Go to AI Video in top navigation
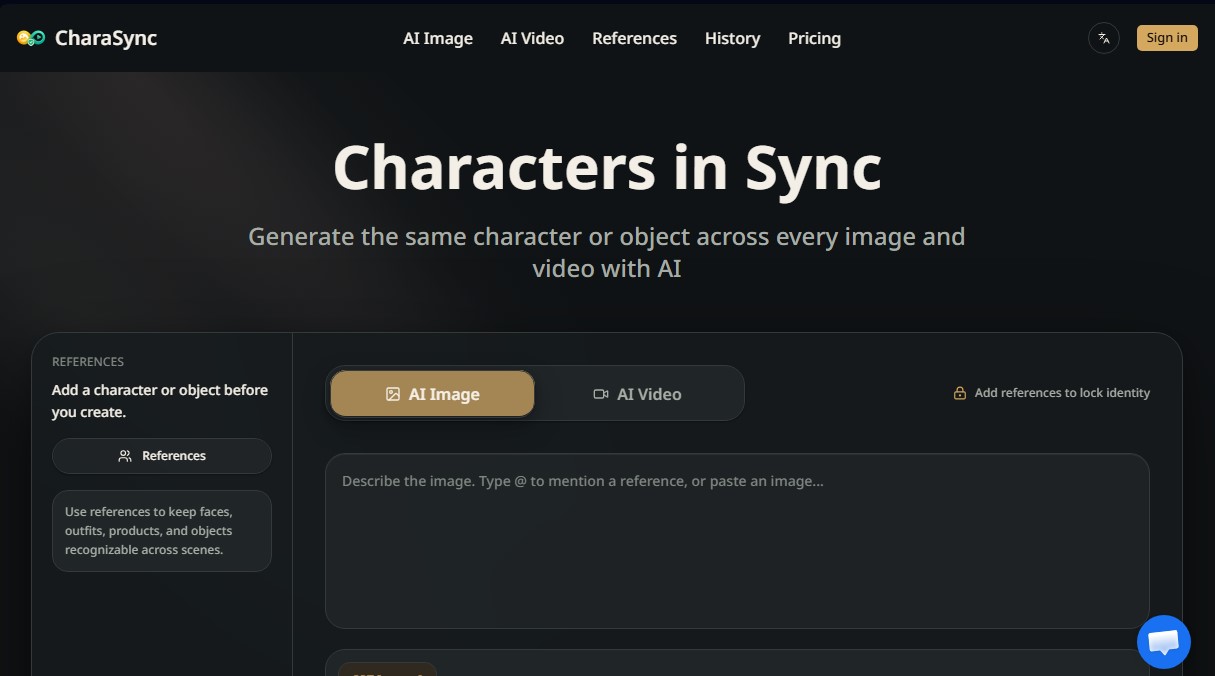Image resolution: width=1215 pixels, height=676 pixels. [532, 38]
